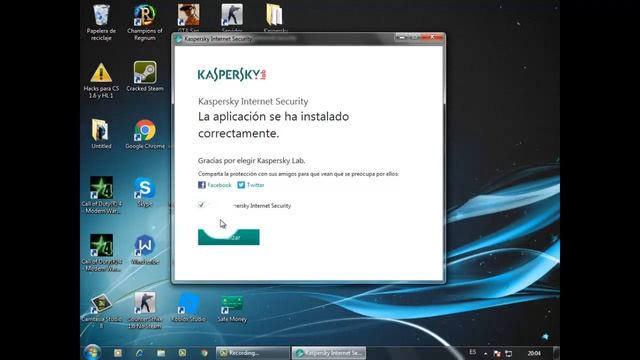Close the Kaspersky Internet Security window

(x=432, y=38)
